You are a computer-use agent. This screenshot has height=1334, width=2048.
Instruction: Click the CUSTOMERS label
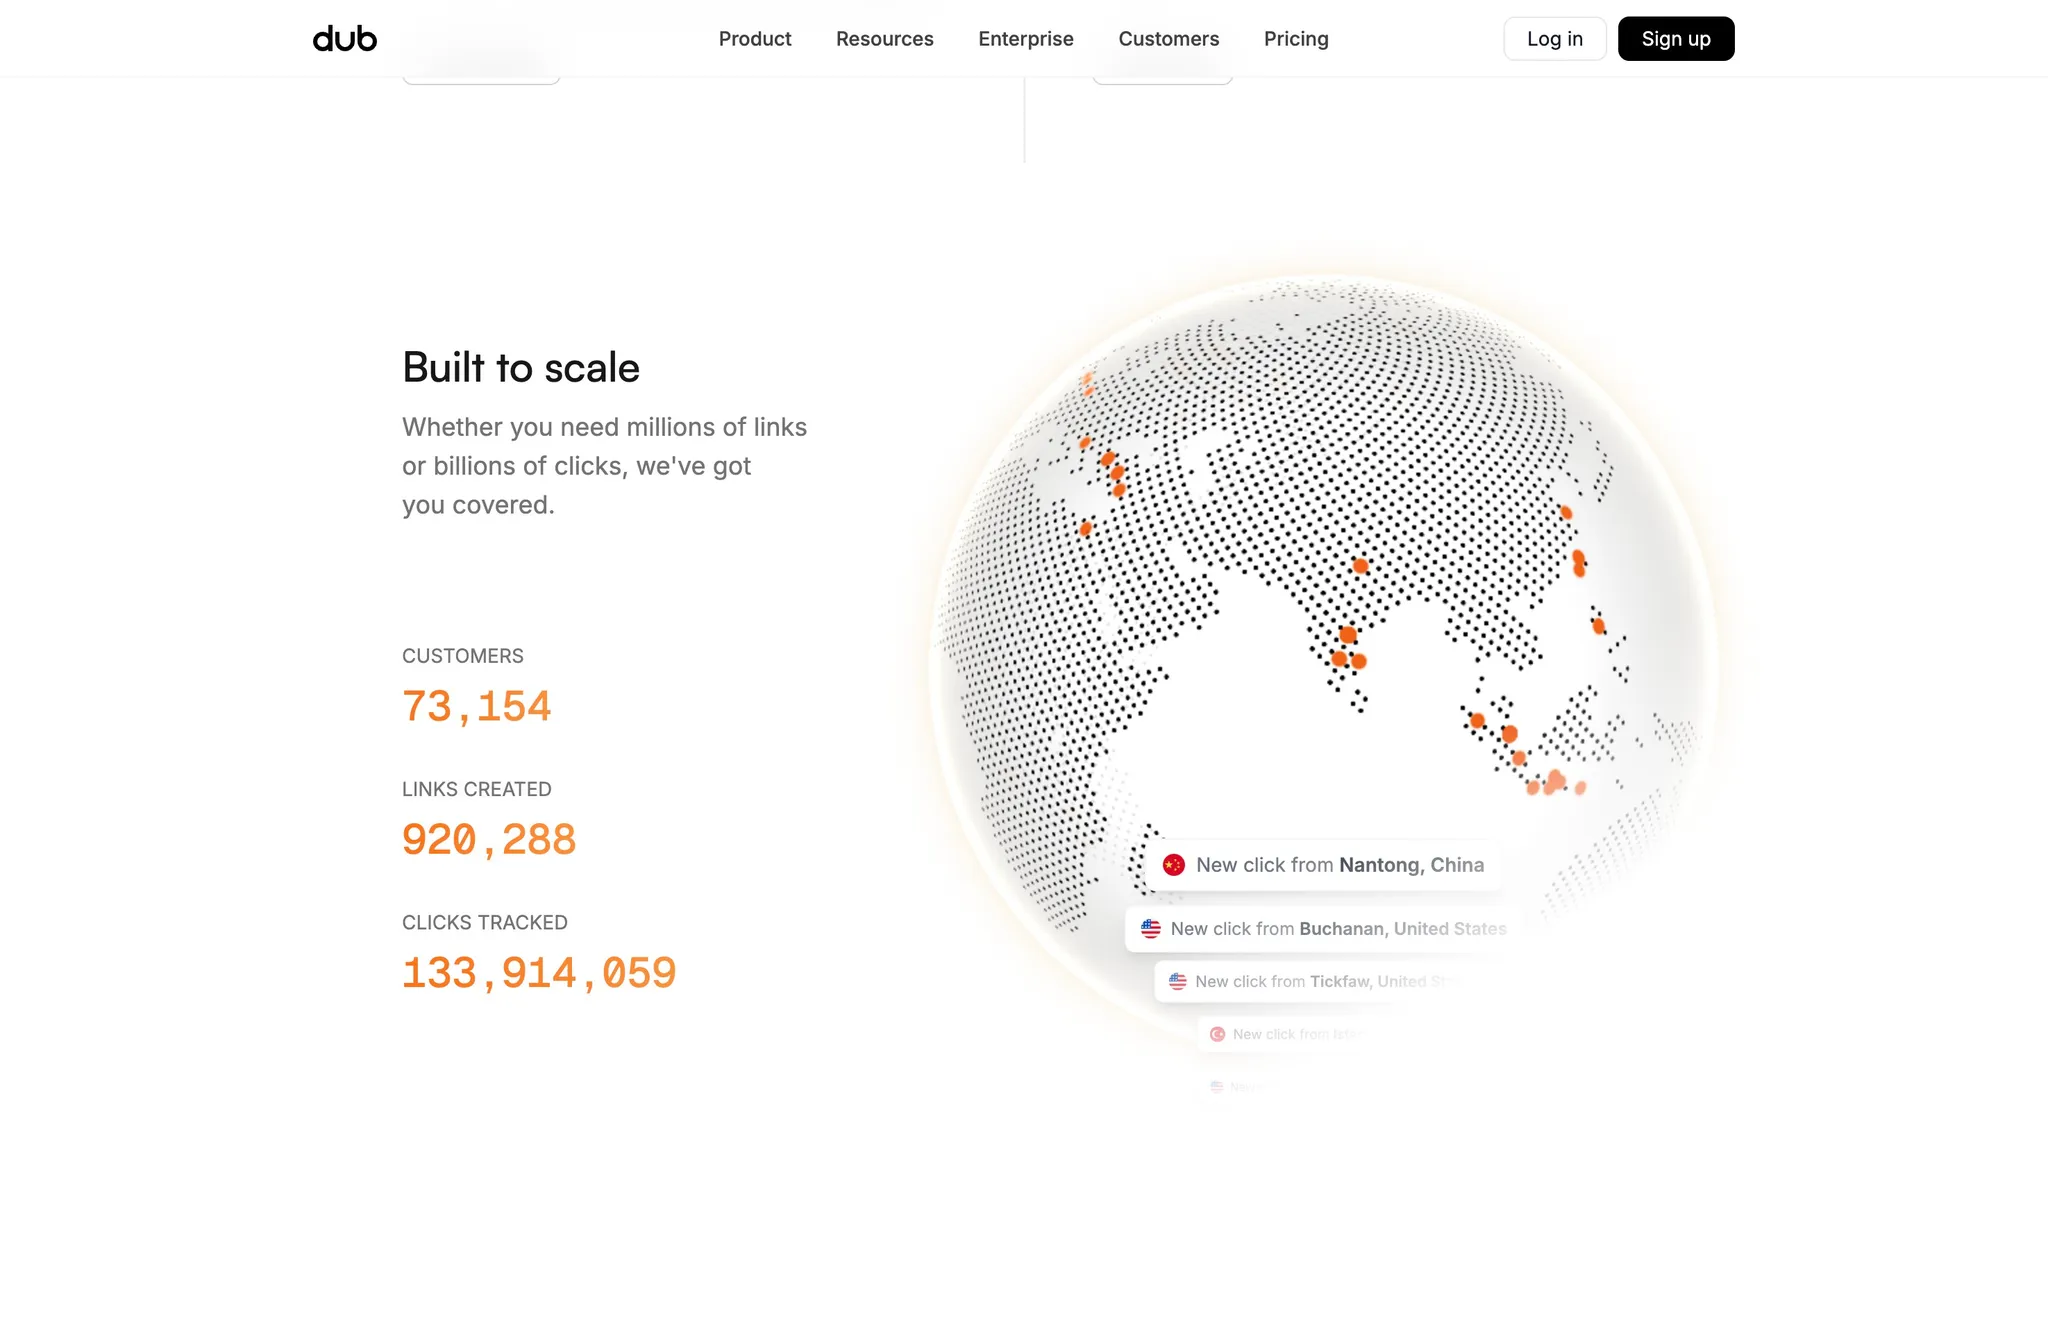tap(463, 656)
